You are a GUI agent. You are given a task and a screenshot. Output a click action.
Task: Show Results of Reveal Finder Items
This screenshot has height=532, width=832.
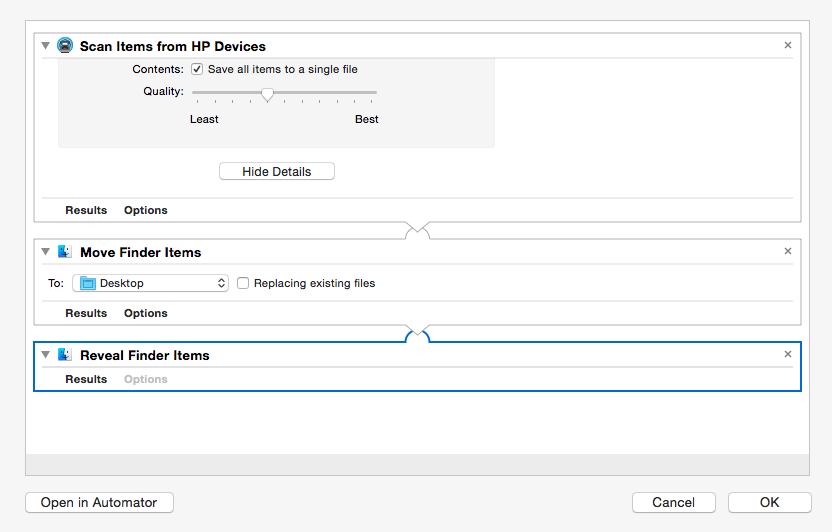pos(86,379)
